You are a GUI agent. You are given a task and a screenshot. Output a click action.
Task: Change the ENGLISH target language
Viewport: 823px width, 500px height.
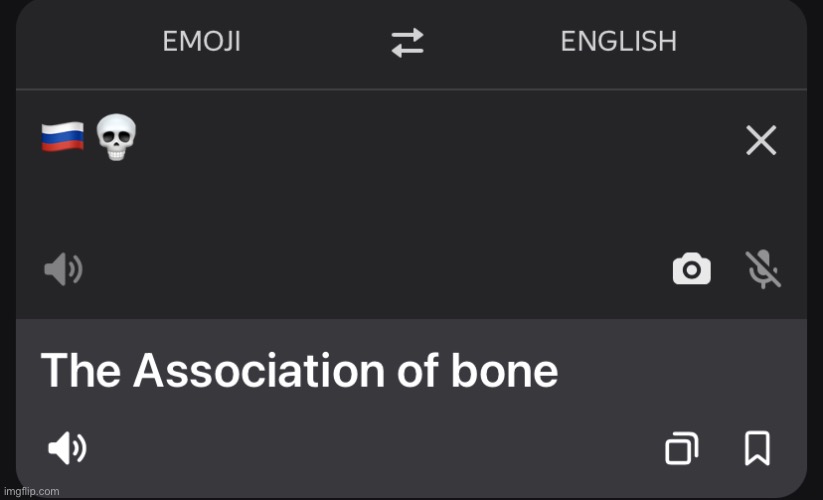pos(618,41)
